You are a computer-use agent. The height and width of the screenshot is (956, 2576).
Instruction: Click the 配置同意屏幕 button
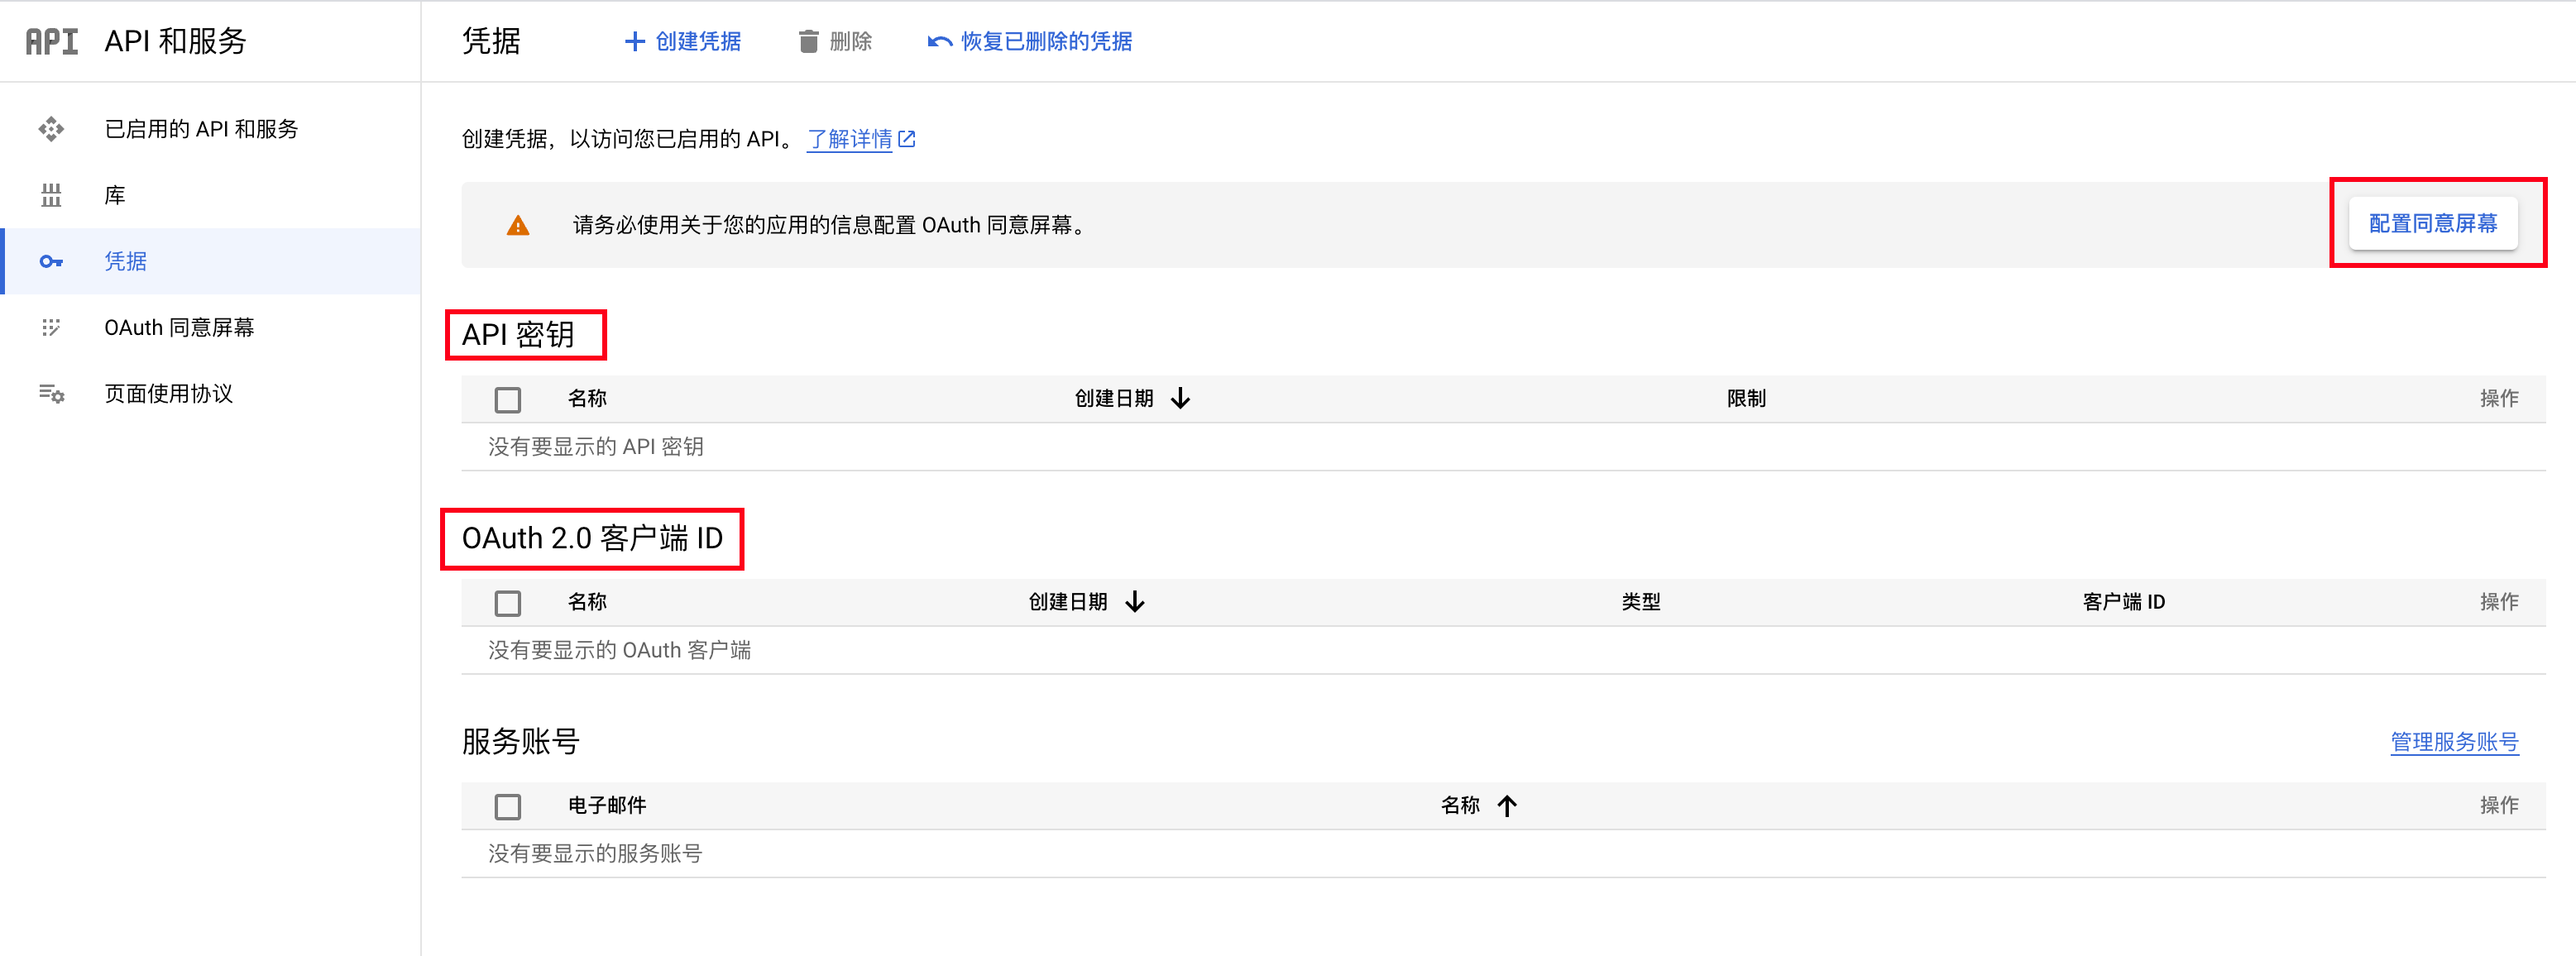click(2433, 224)
